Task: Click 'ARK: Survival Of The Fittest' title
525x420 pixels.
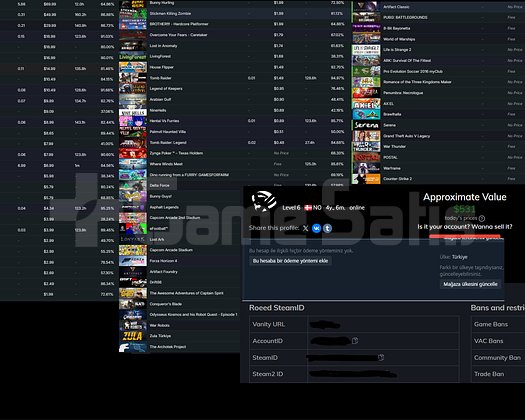Action: pyautogui.click(x=407, y=61)
